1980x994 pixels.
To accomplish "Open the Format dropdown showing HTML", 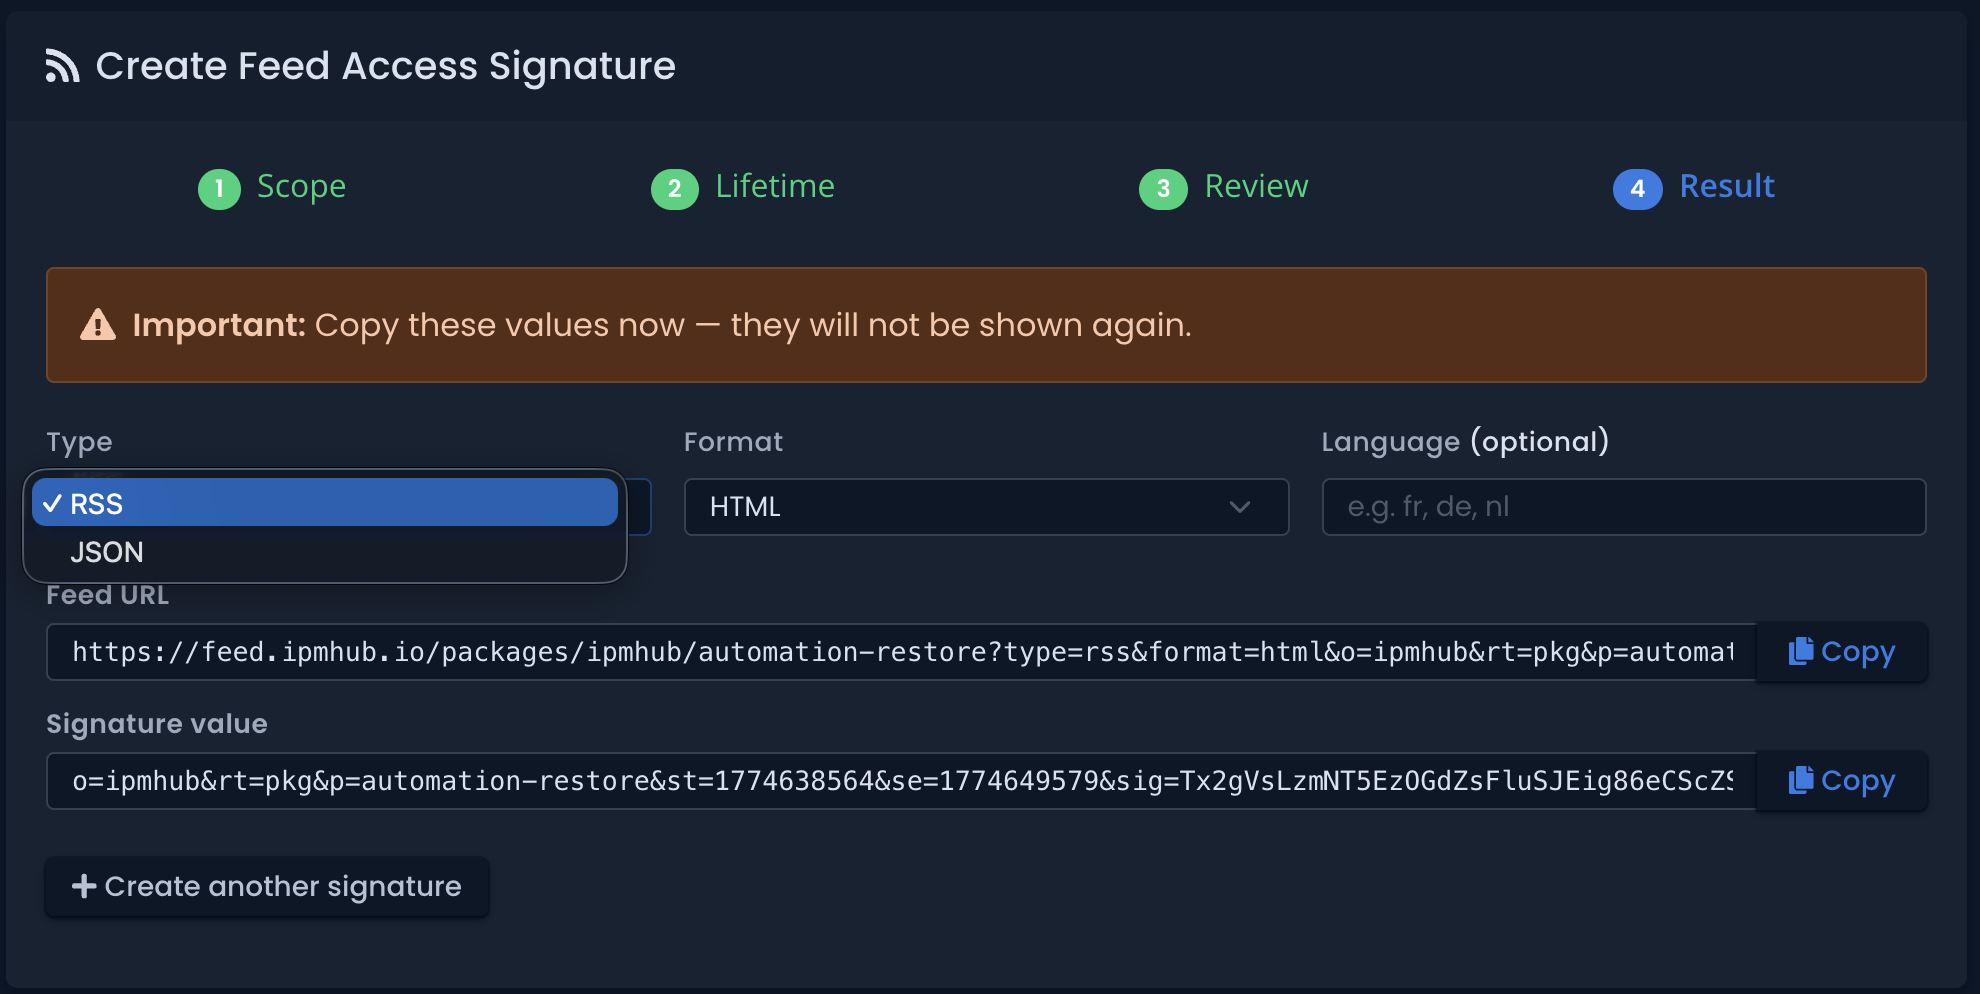I will (985, 507).
